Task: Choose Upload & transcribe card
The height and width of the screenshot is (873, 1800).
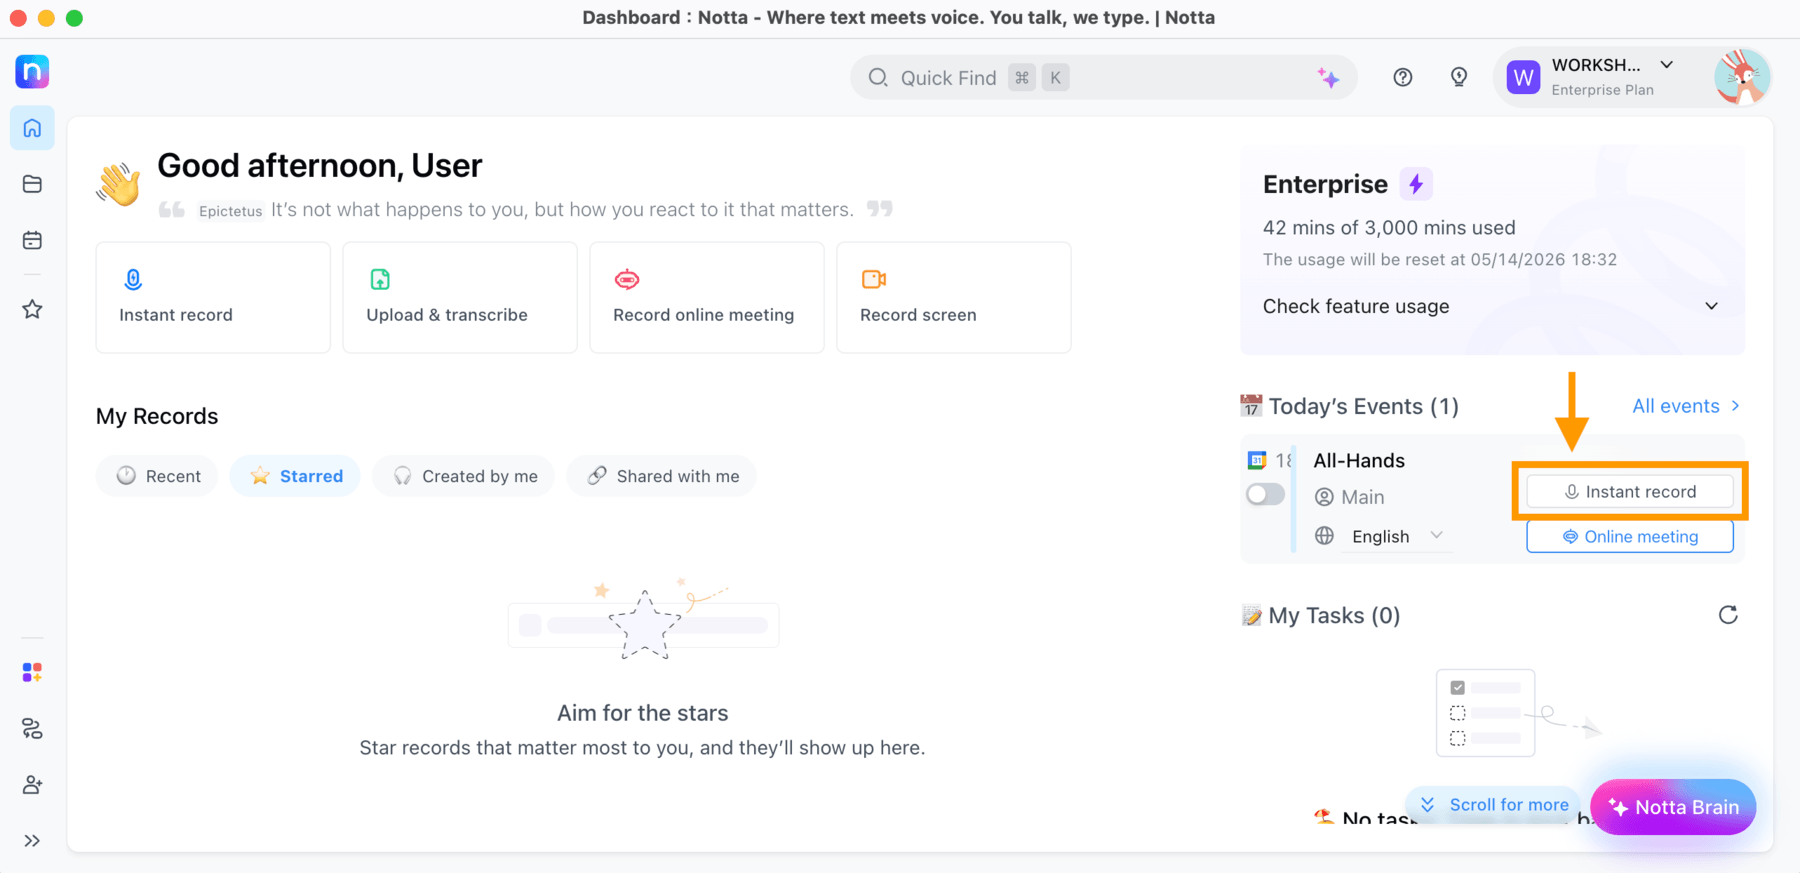Action: click(460, 297)
